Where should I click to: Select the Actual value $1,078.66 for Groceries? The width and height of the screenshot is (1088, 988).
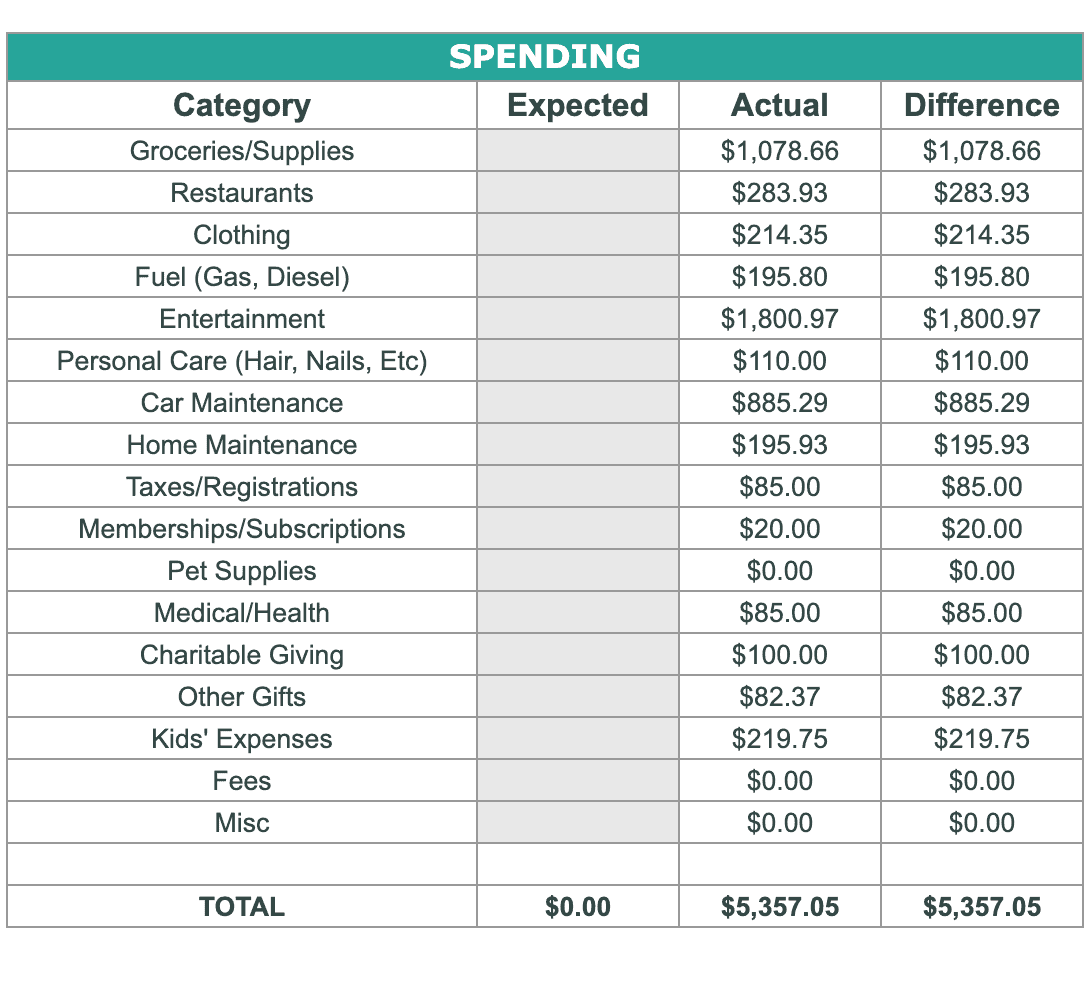point(779,151)
